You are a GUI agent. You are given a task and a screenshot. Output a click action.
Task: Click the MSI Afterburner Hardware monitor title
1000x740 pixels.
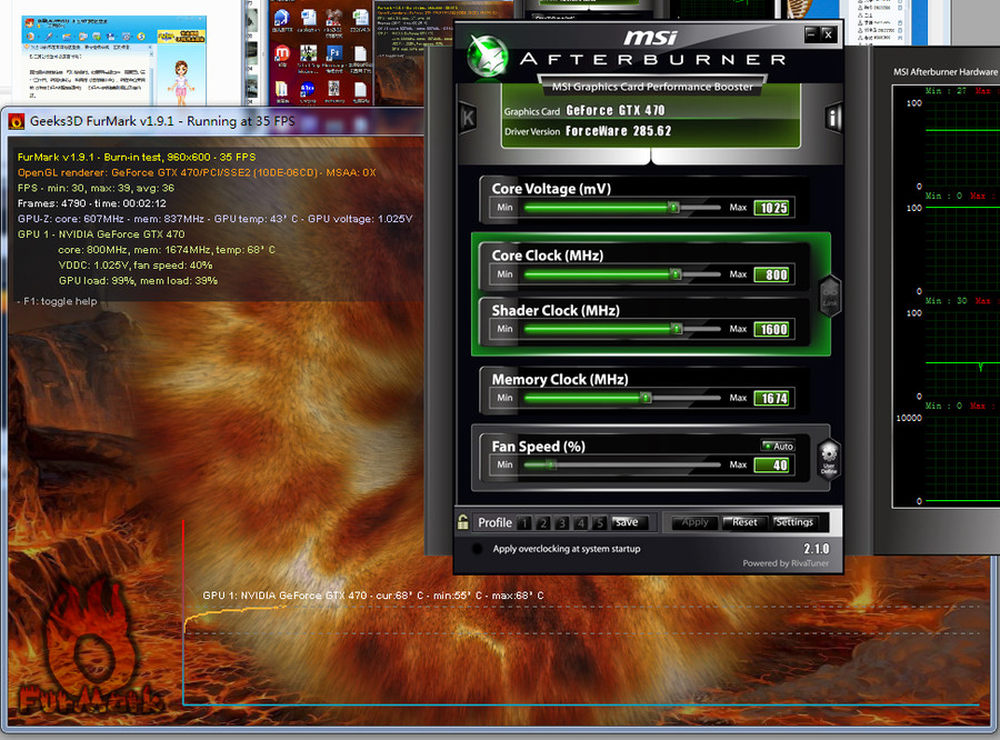[x=946, y=72]
